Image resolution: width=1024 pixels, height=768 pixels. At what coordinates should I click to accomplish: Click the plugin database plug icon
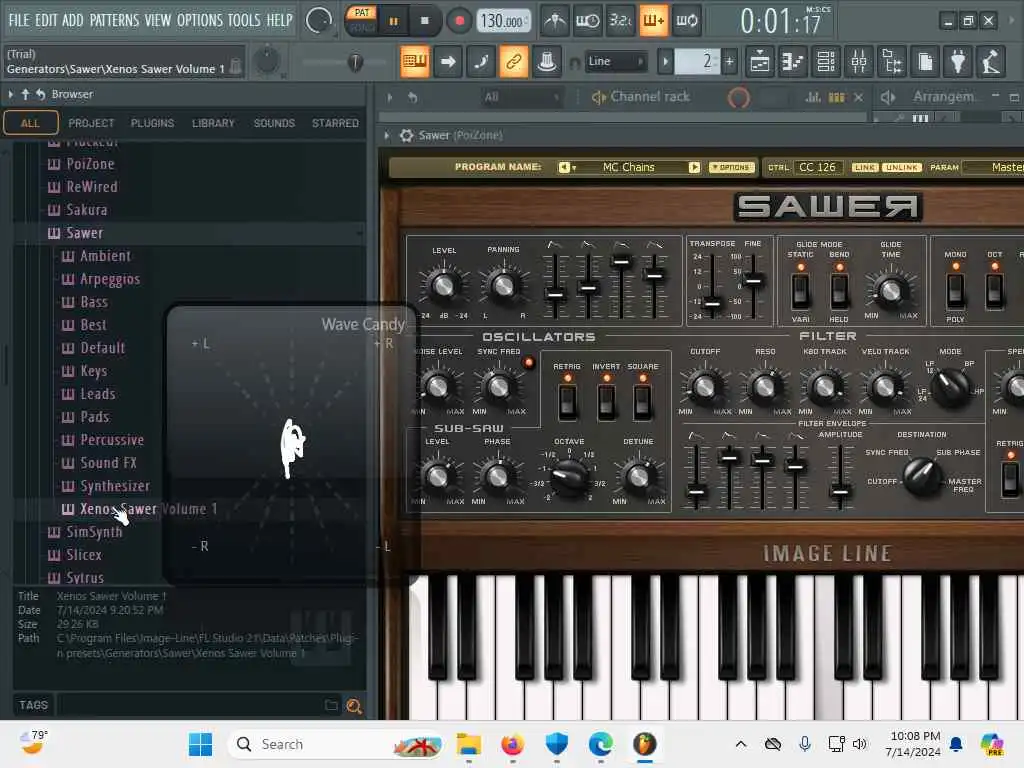click(958, 62)
